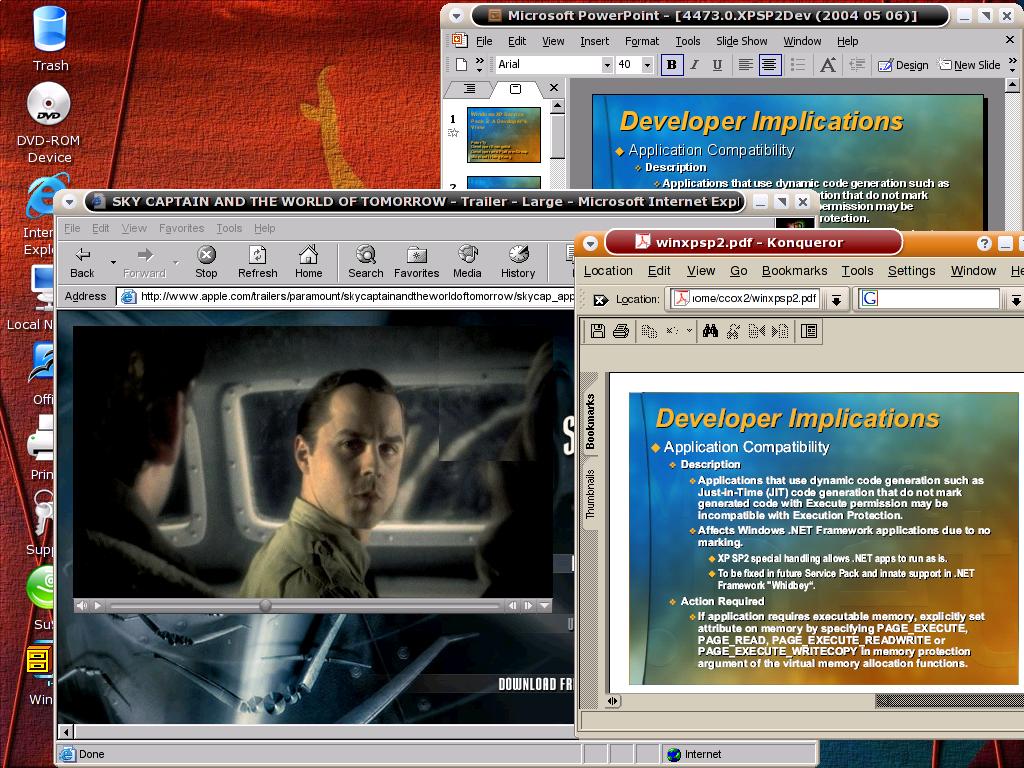Image resolution: width=1024 pixels, height=768 pixels.
Task: Step the trailer forward one frame
Action: tap(528, 605)
